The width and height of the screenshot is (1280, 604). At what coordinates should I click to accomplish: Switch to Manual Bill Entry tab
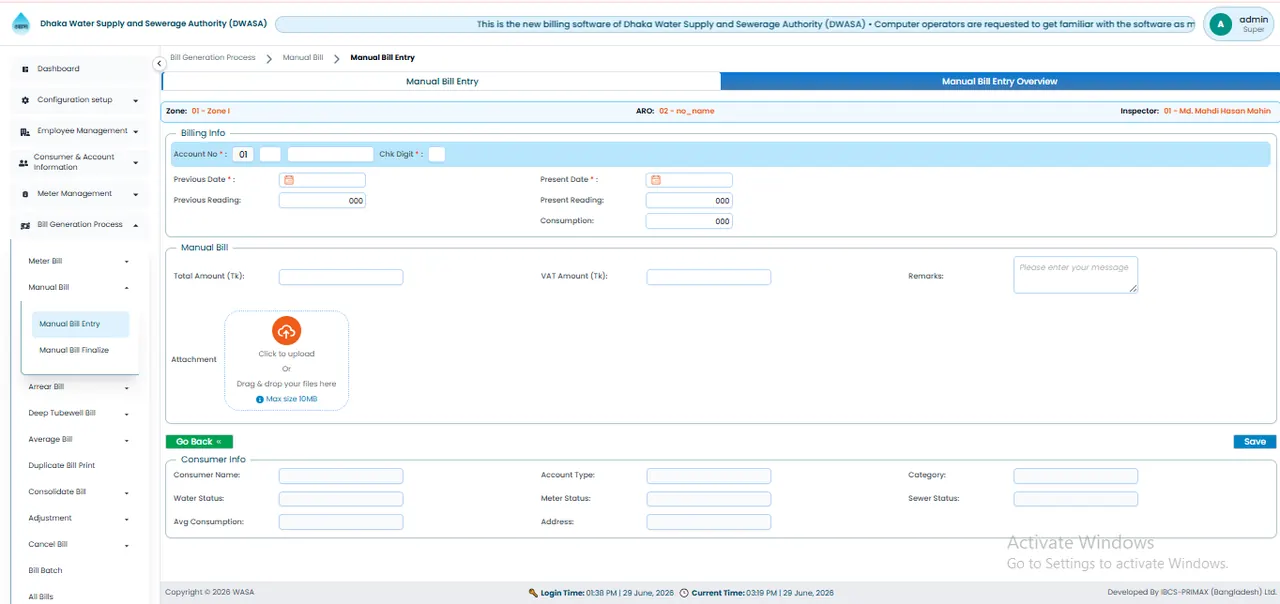pos(441,82)
